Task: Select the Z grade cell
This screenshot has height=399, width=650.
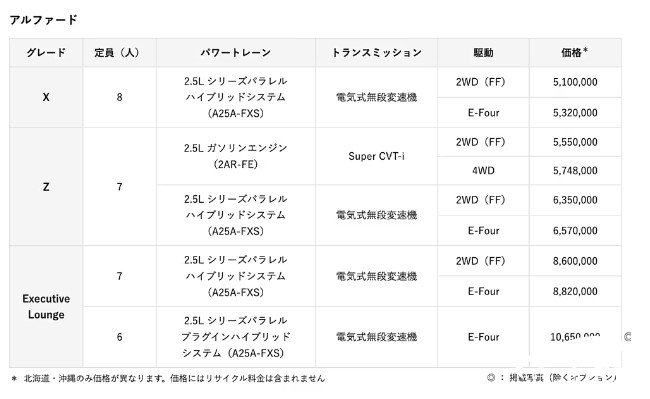Action: point(46,186)
